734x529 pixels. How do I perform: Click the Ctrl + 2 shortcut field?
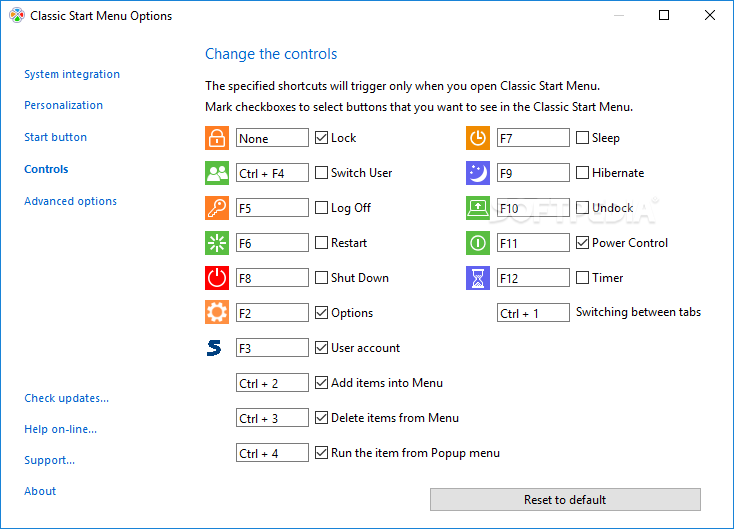coord(272,383)
